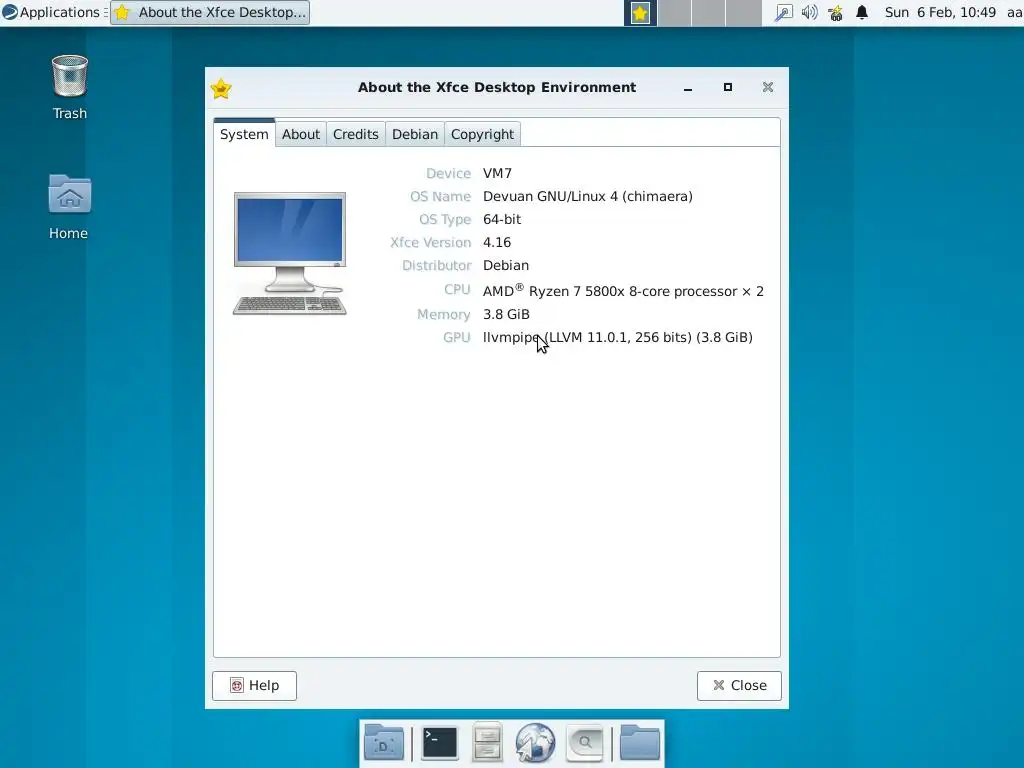
Task: Switch to the first workspace in pager
Action: point(640,13)
